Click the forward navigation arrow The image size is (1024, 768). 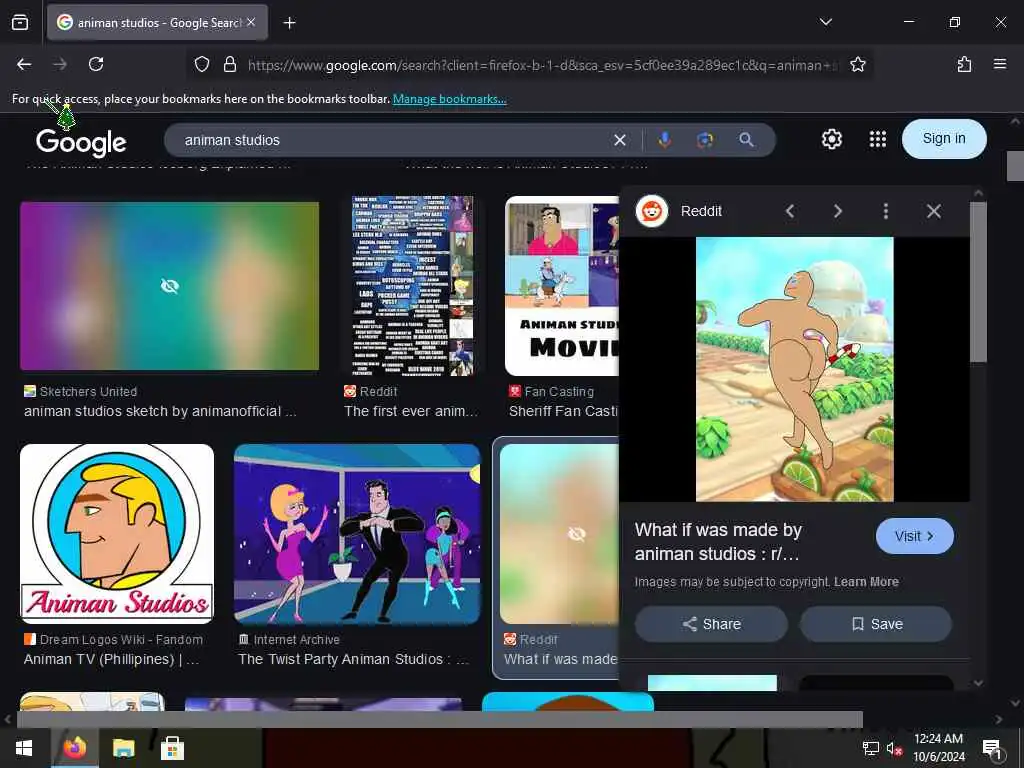pos(60,64)
